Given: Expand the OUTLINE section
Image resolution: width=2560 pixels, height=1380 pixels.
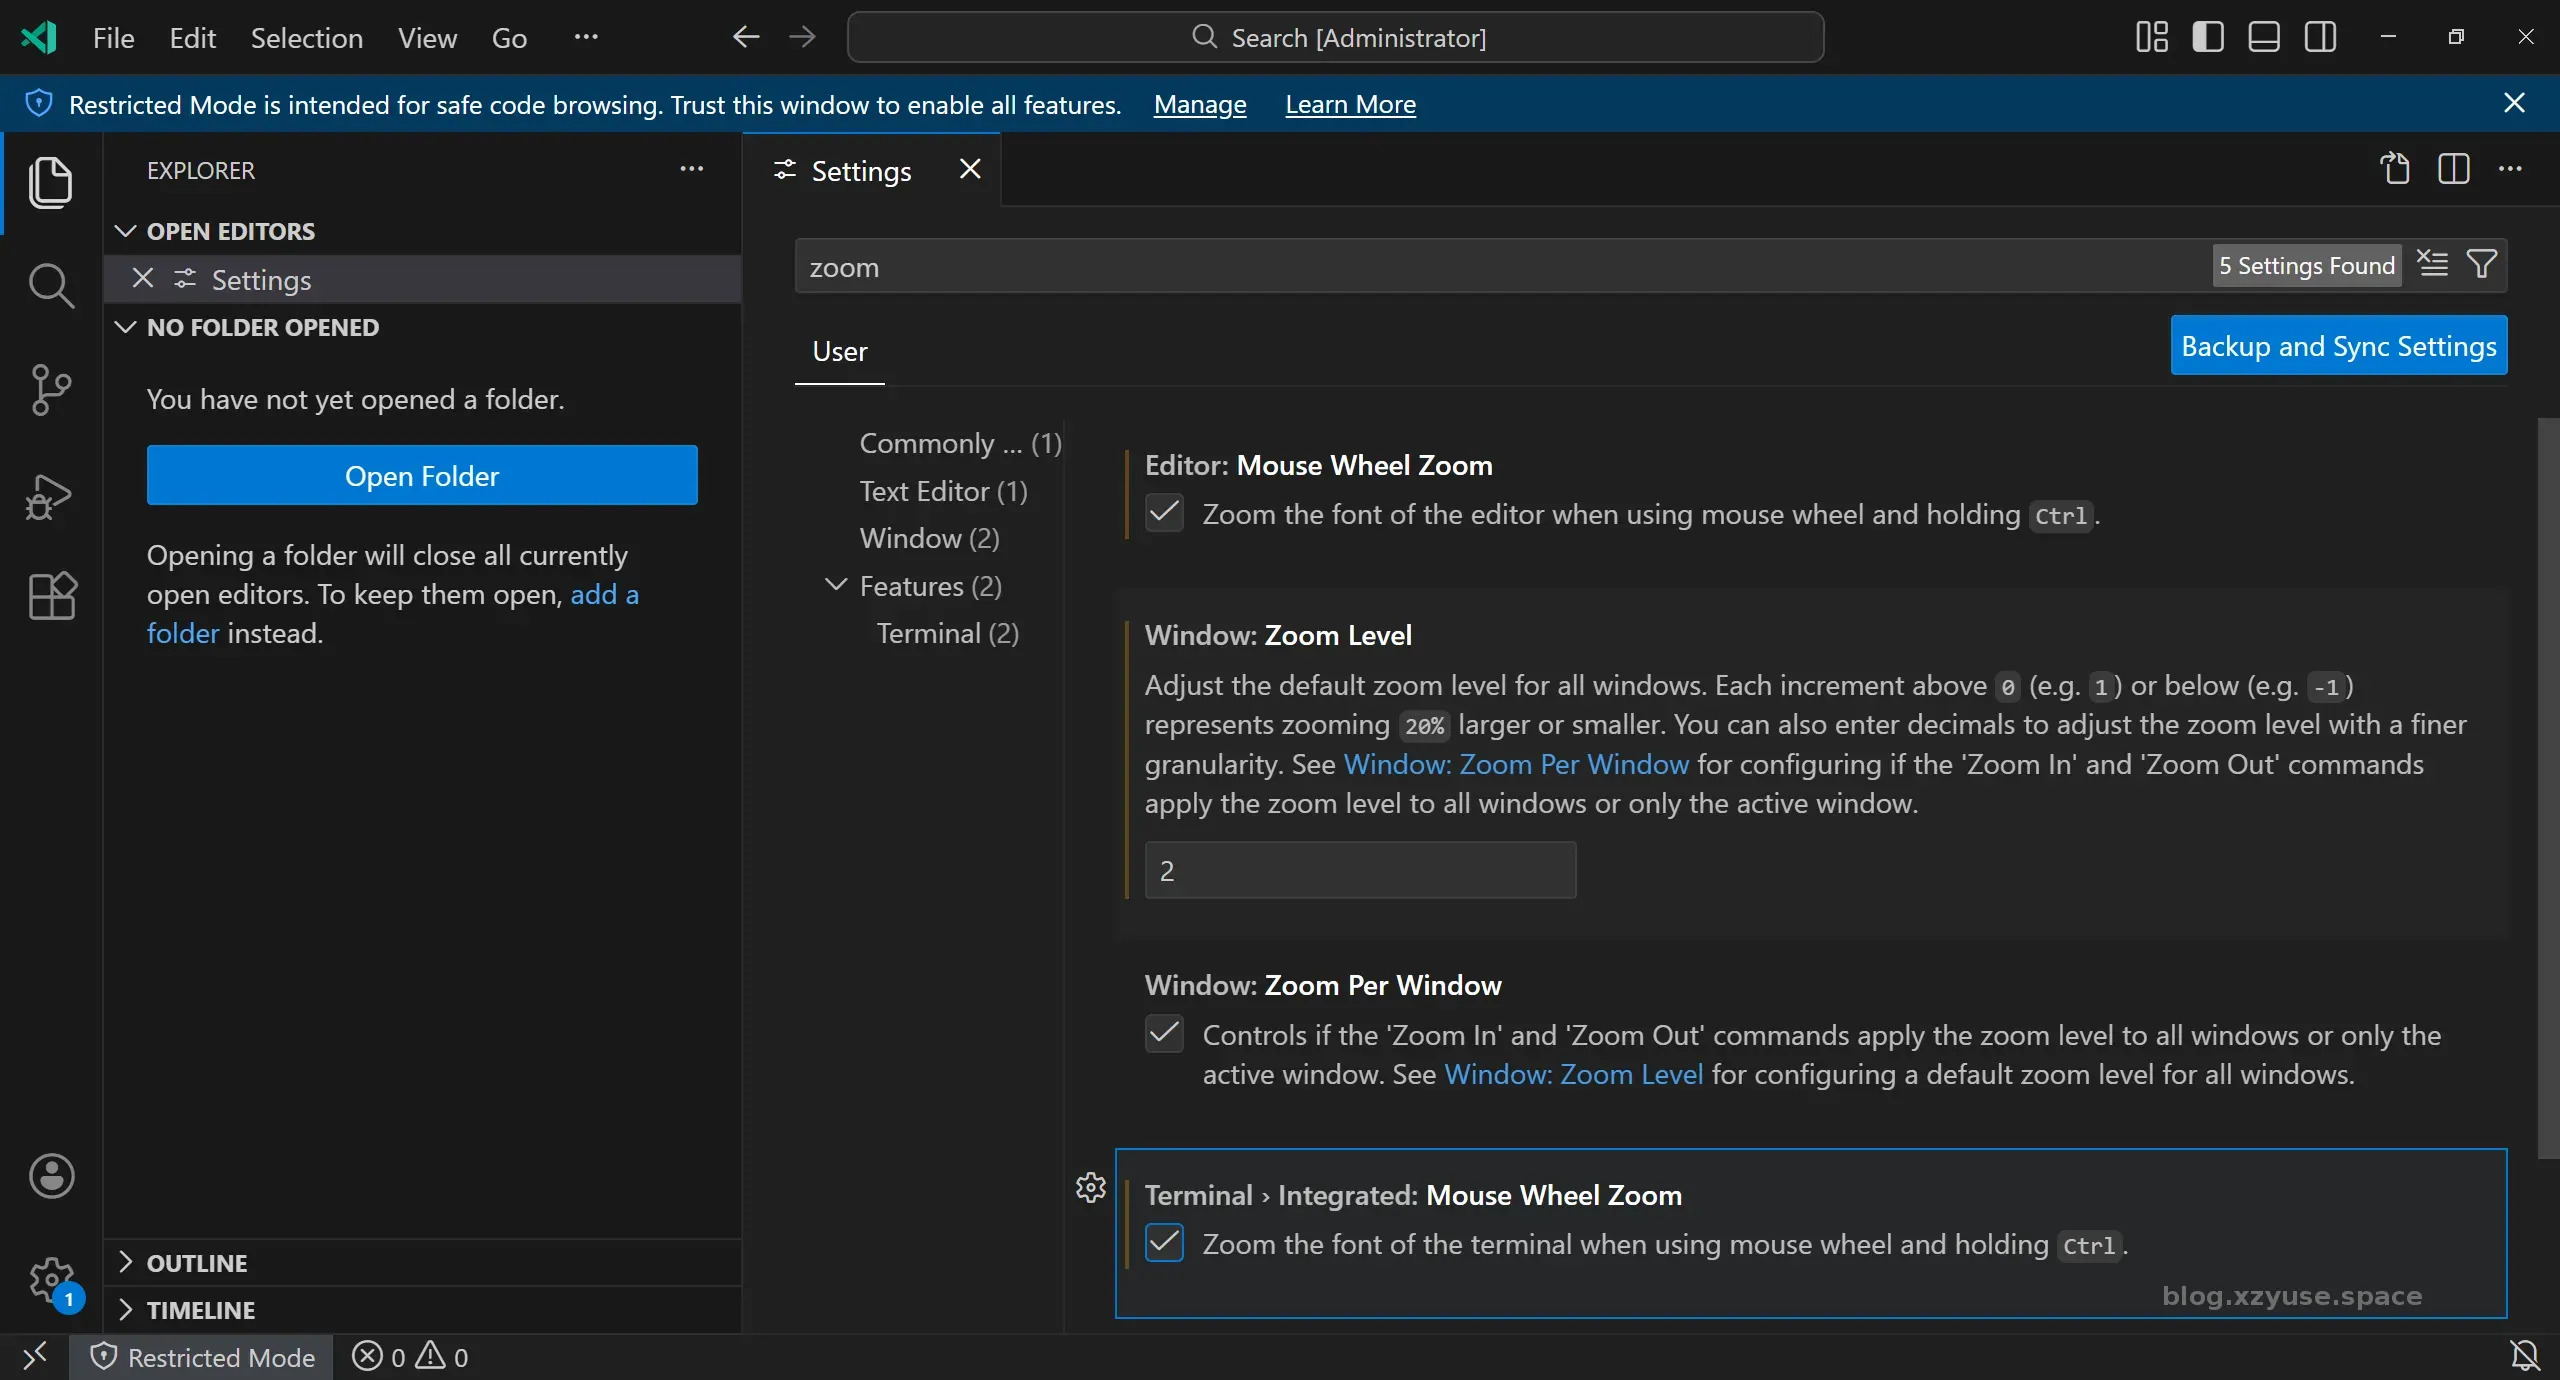Looking at the screenshot, I should 196,1263.
